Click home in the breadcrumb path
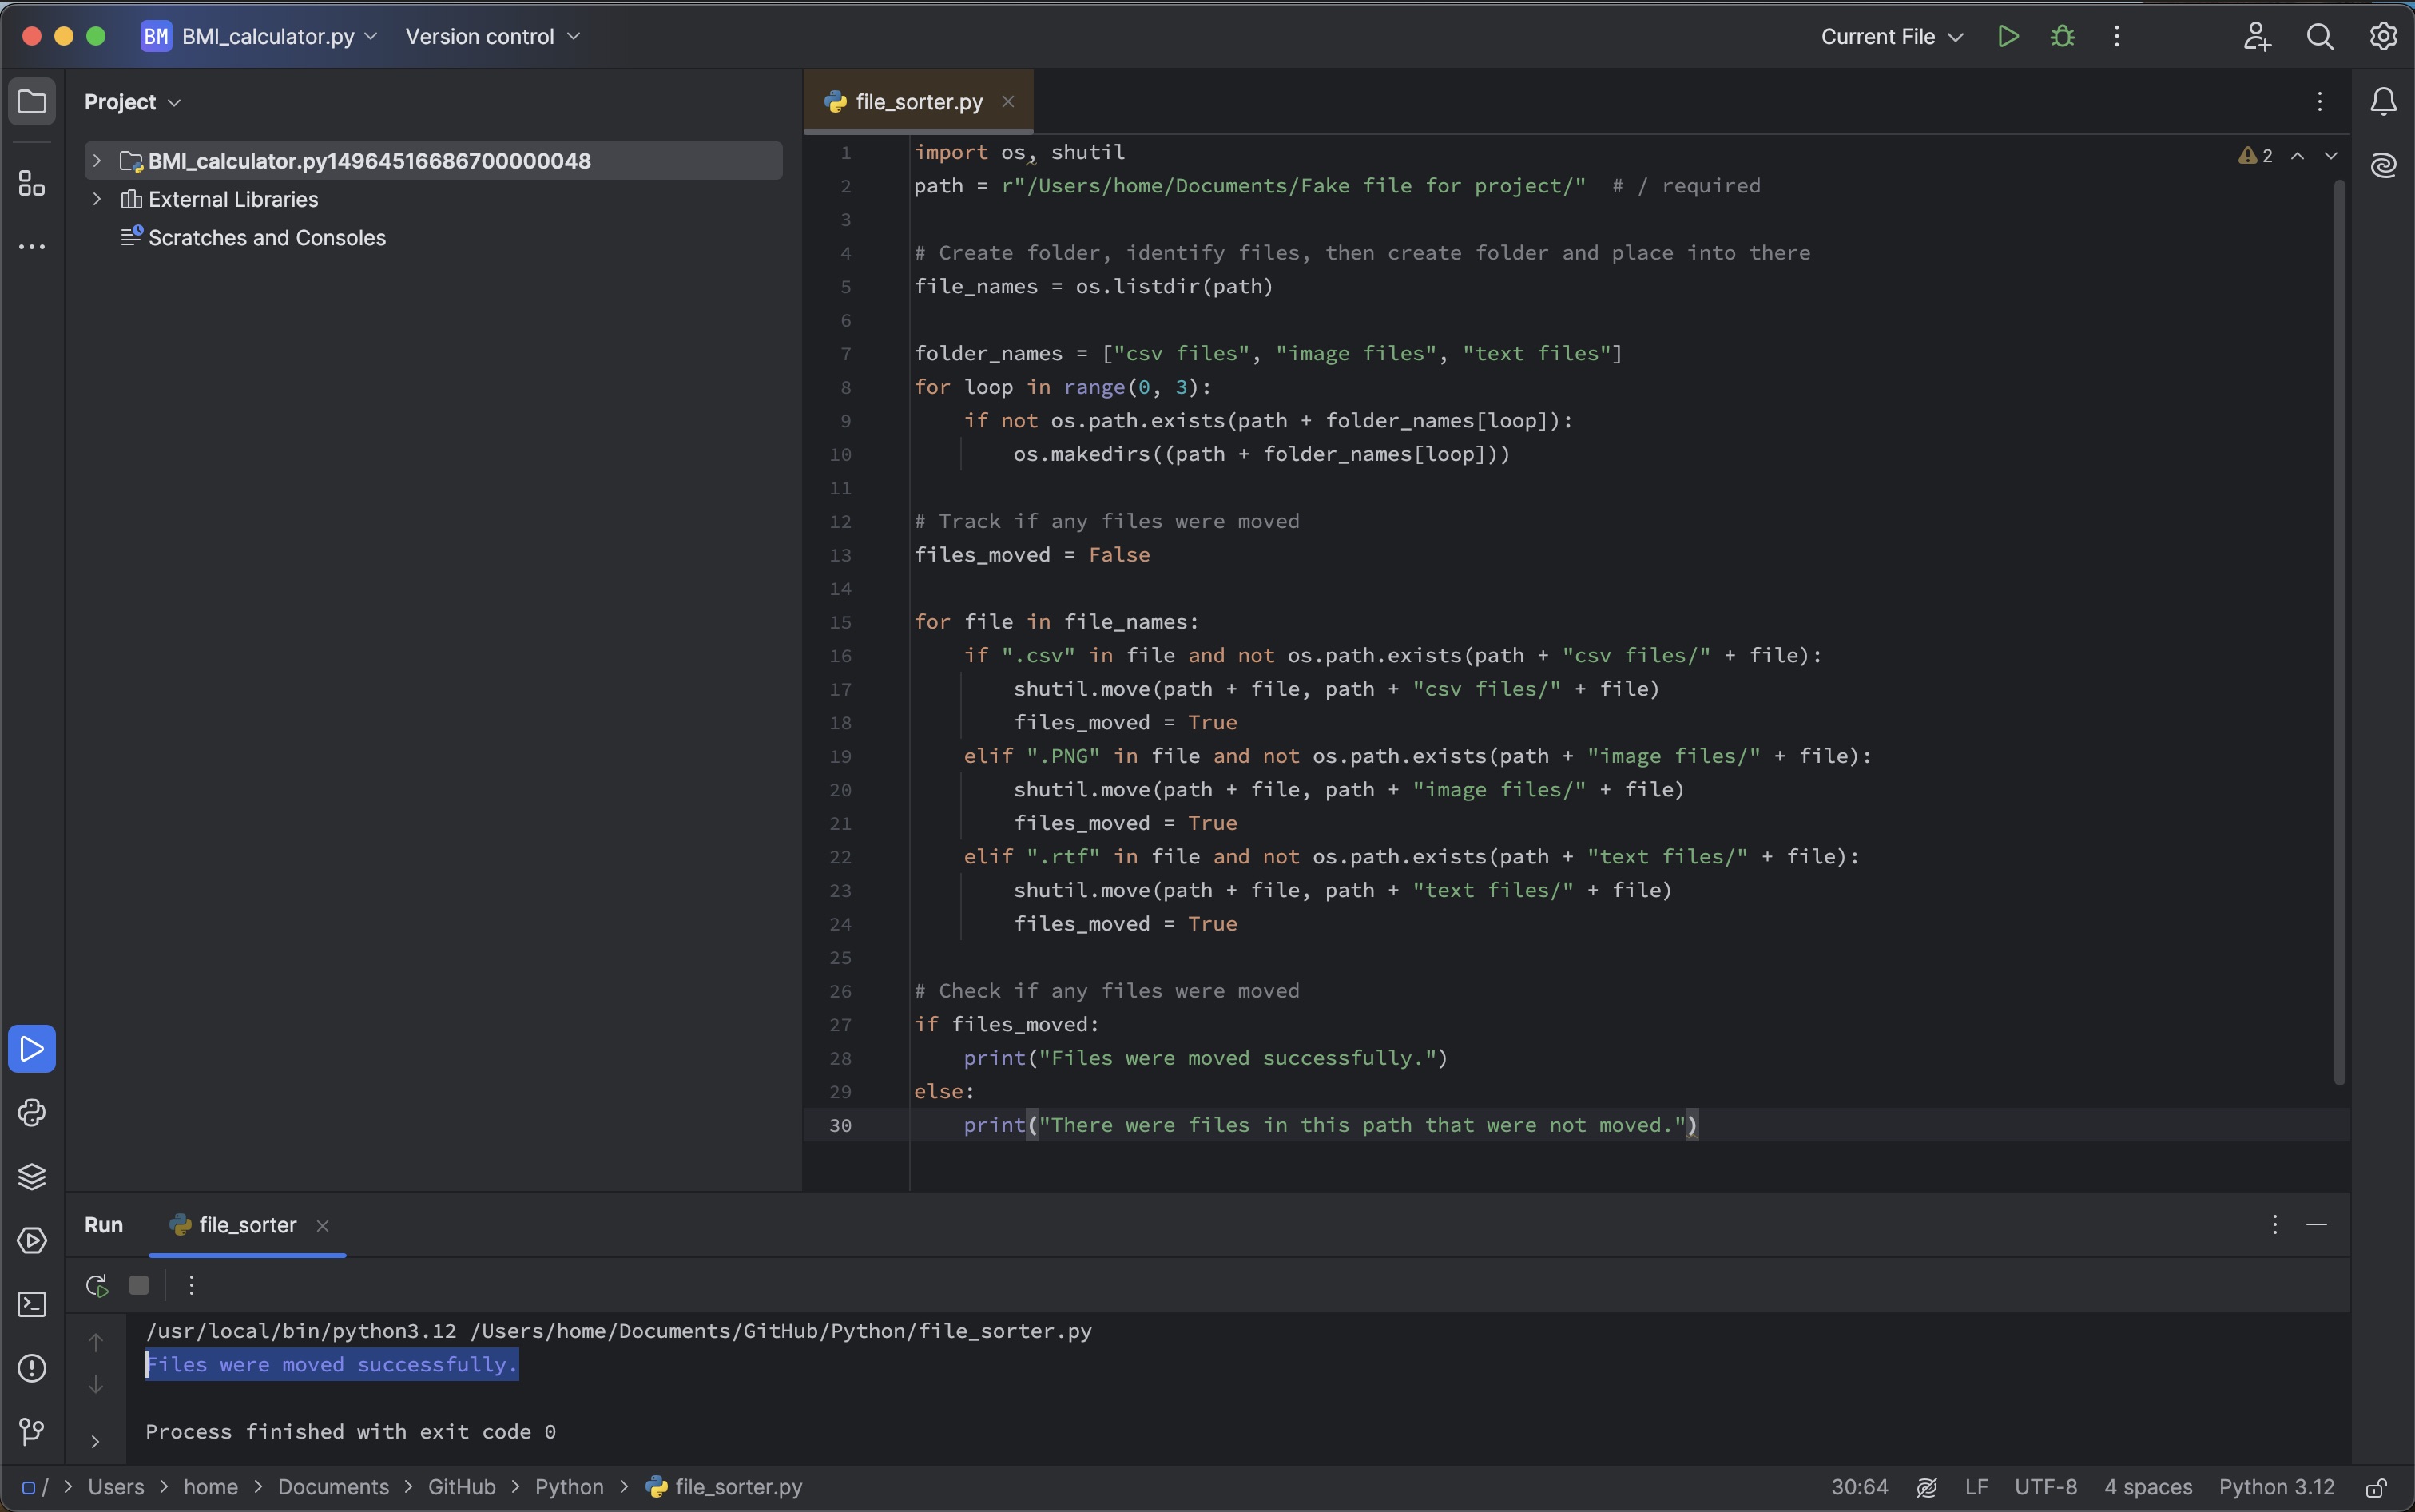This screenshot has width=2415, height=1512. (x=211, y=1488)
